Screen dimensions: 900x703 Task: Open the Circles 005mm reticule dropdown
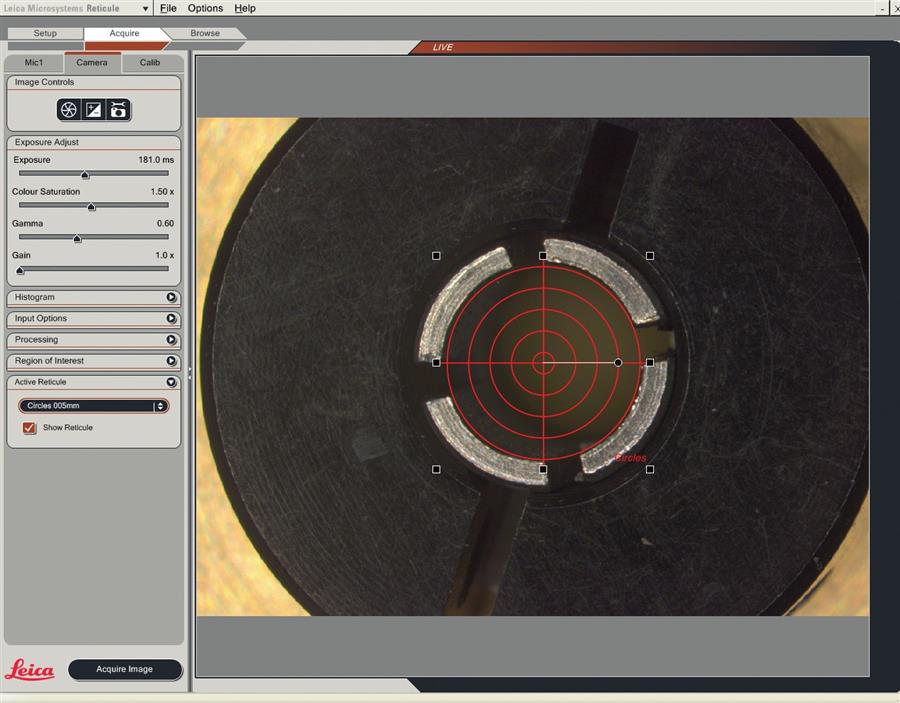[94, 406]
